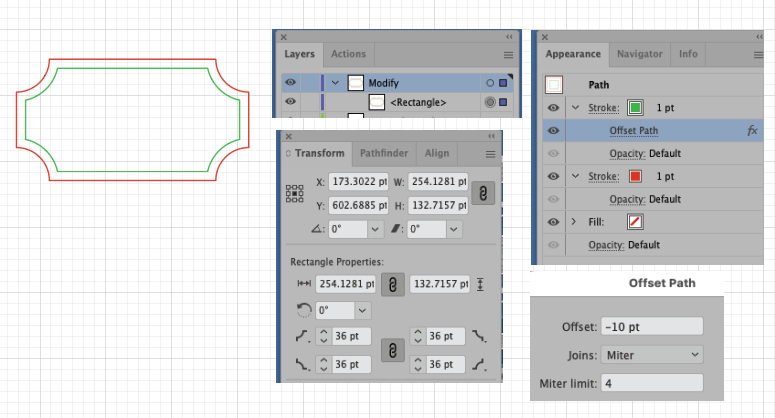Hide the red stroke eye icon
The image size is (775, 418).
coord(554,176)
